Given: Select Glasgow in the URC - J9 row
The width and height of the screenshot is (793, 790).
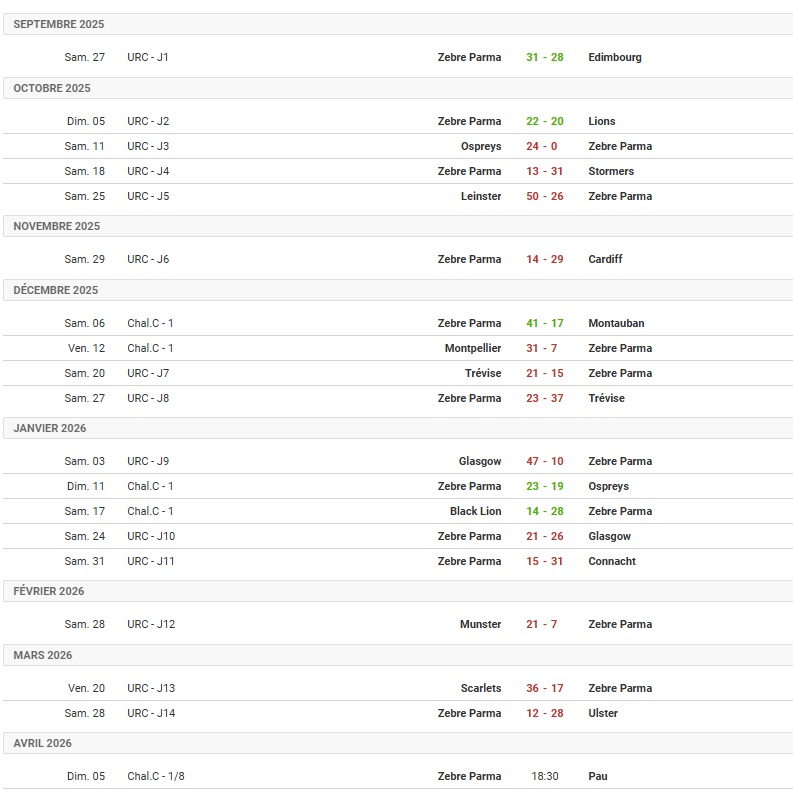Looking at the screenshot, I should click(x=479, y=461).
